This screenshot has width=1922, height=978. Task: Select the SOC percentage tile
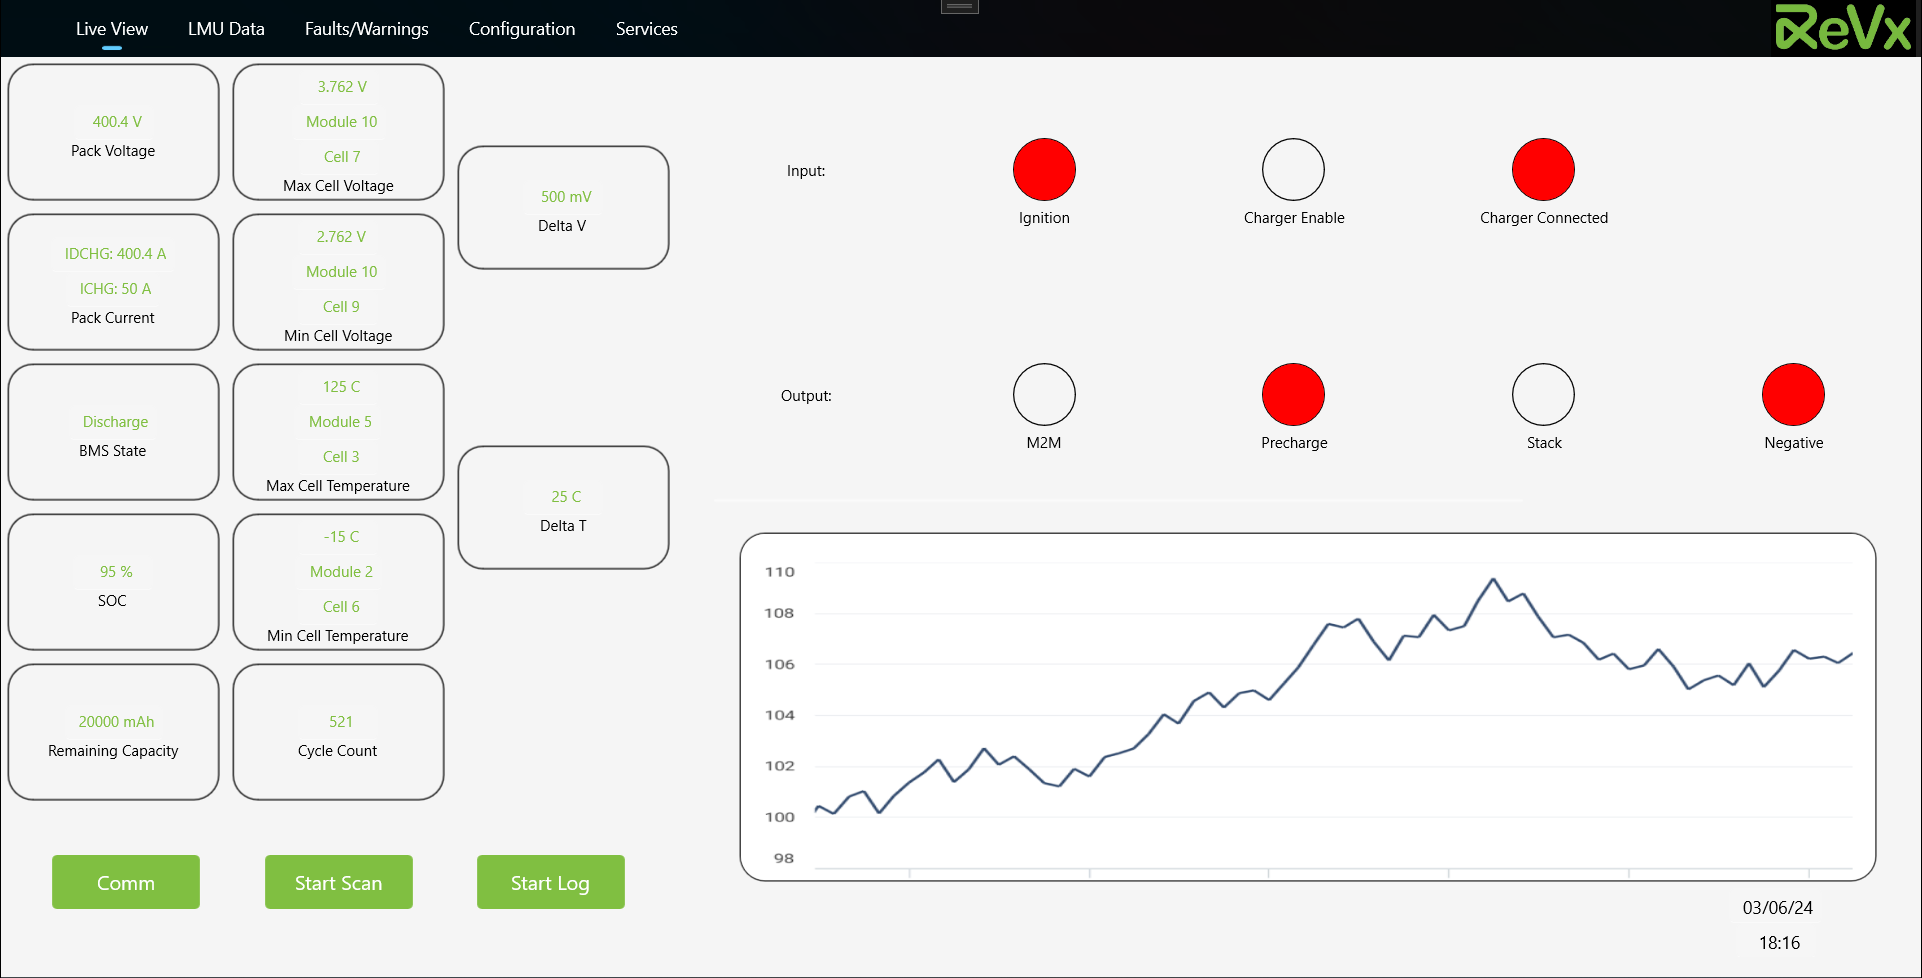[113, 583]
